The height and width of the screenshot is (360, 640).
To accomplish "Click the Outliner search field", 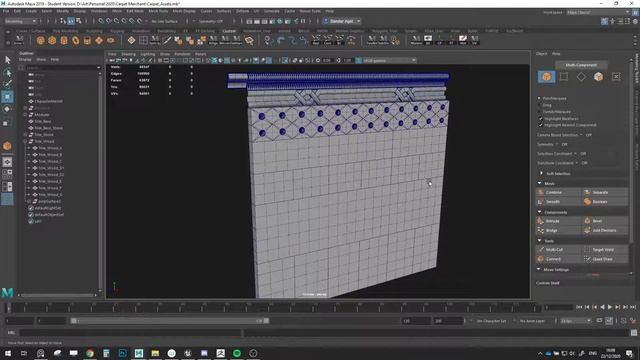I will pos(62,67).
